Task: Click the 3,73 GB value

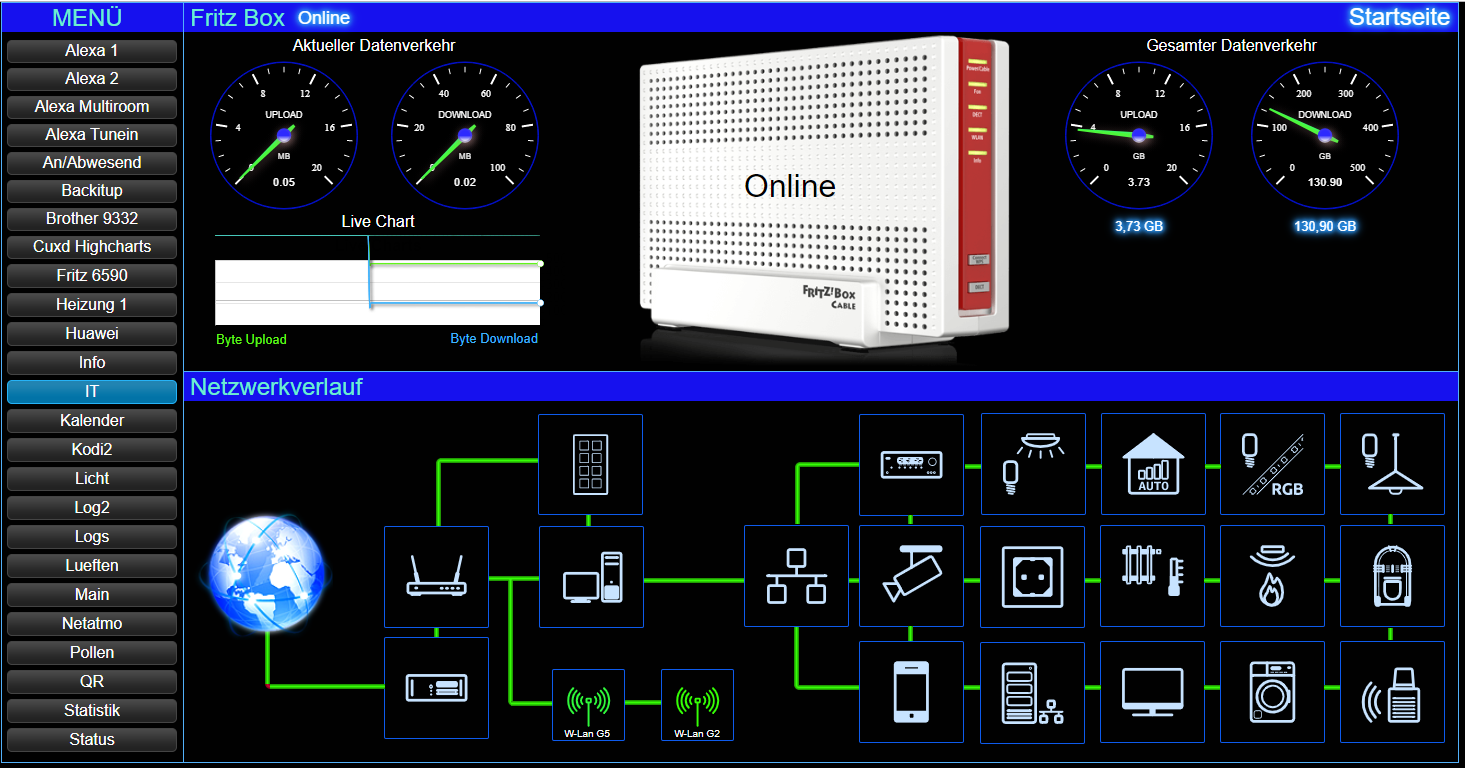Action: 1139,227
